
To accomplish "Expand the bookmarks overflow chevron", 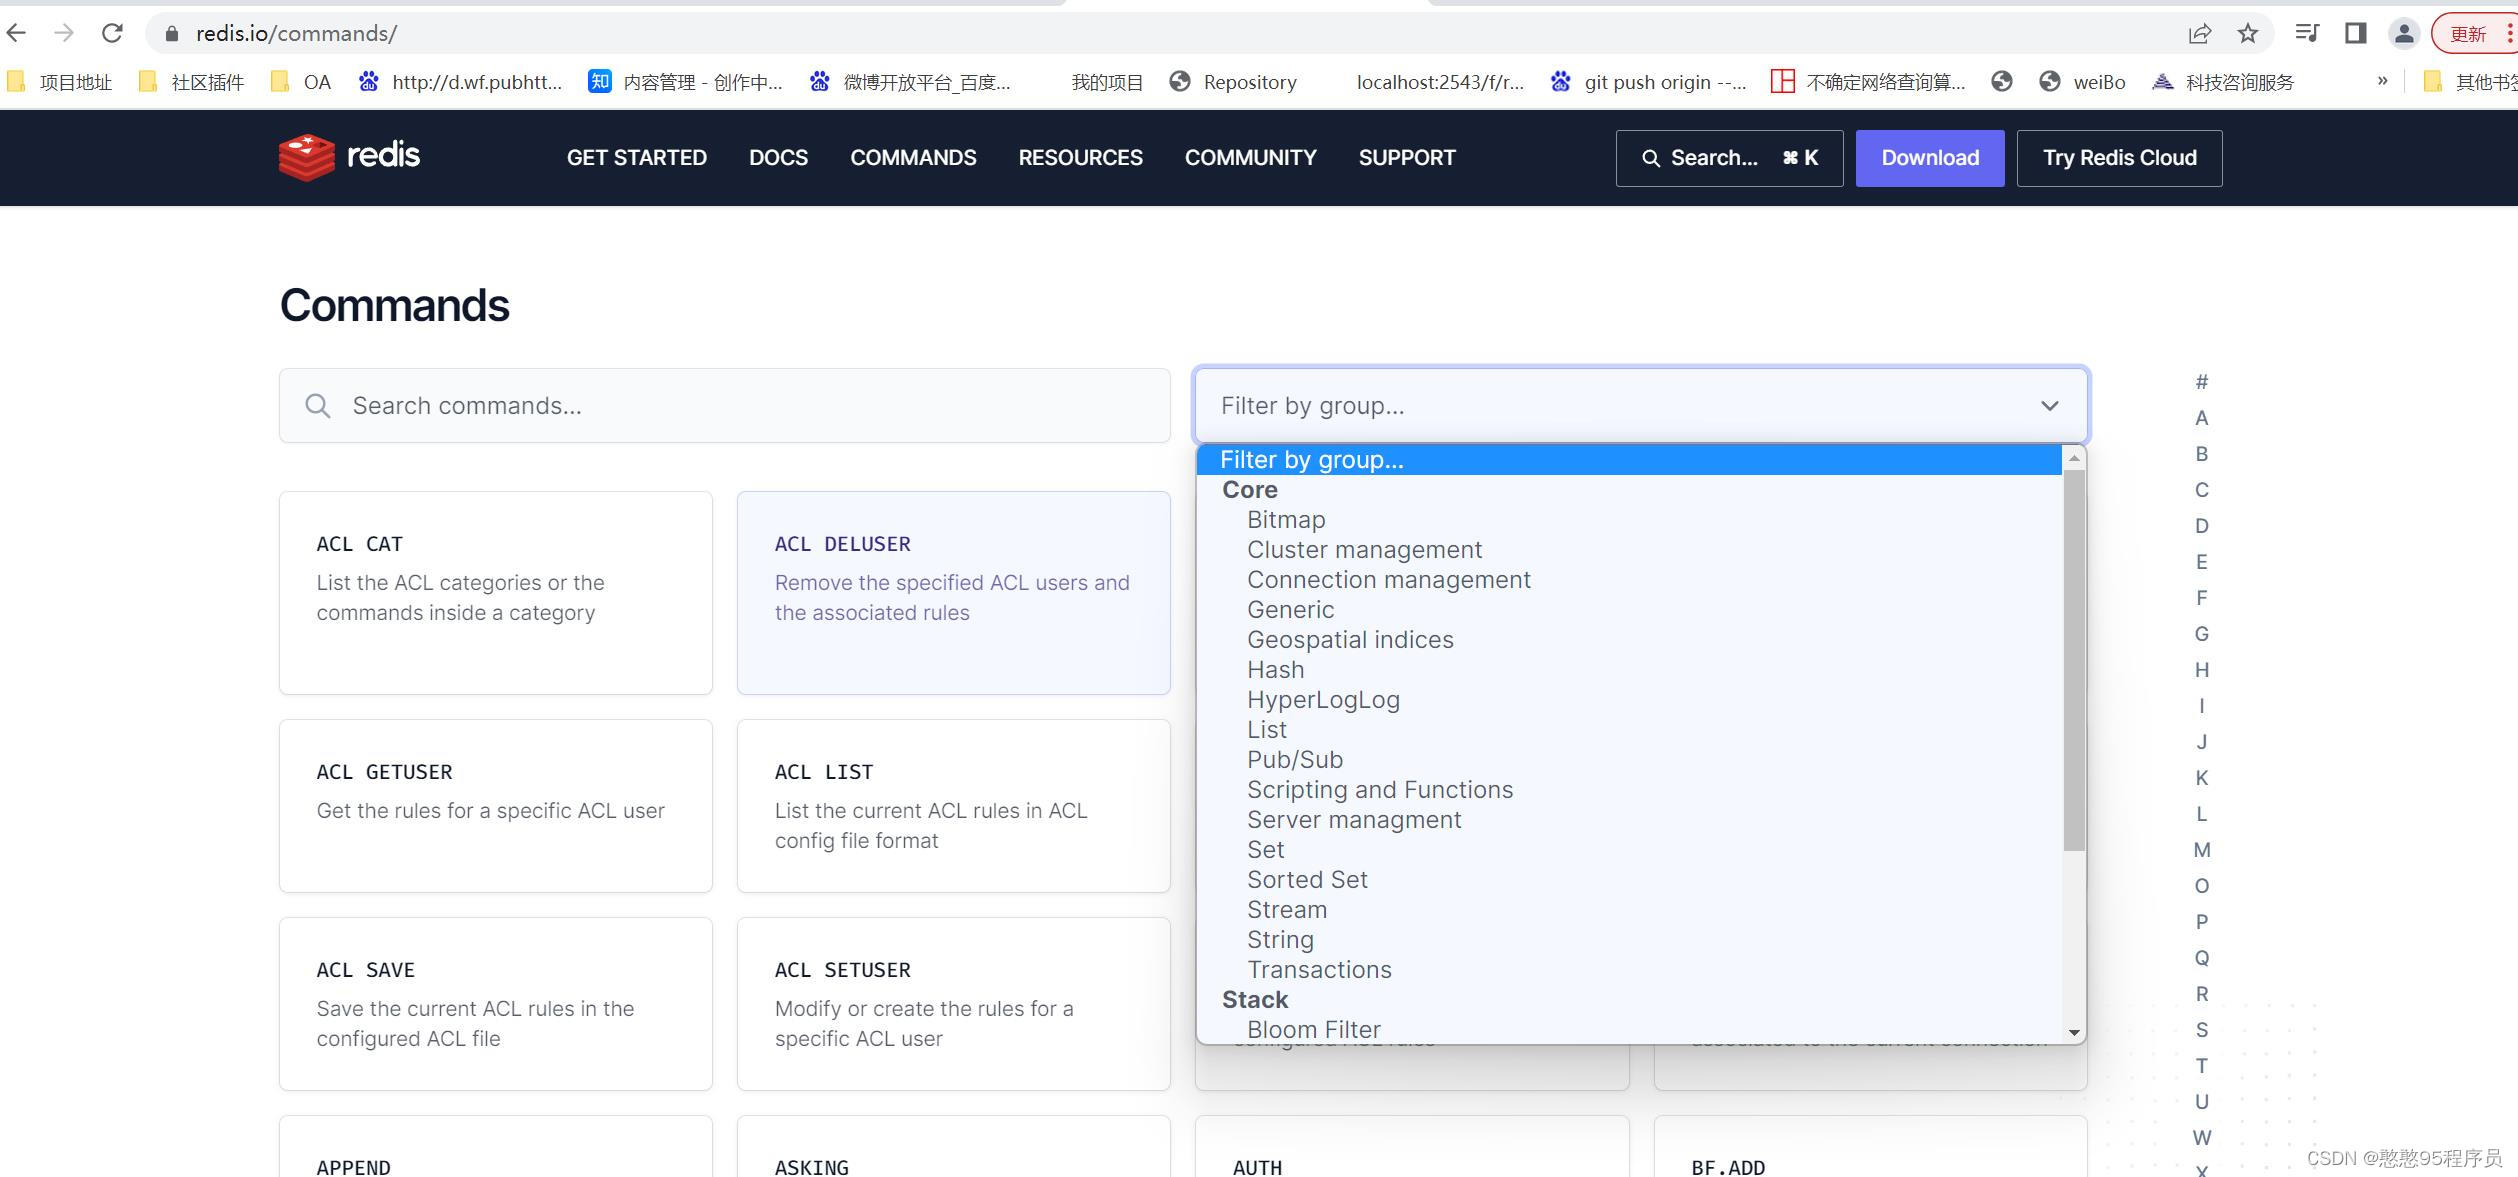I will pyautogui.click(x=2383, y=81).
